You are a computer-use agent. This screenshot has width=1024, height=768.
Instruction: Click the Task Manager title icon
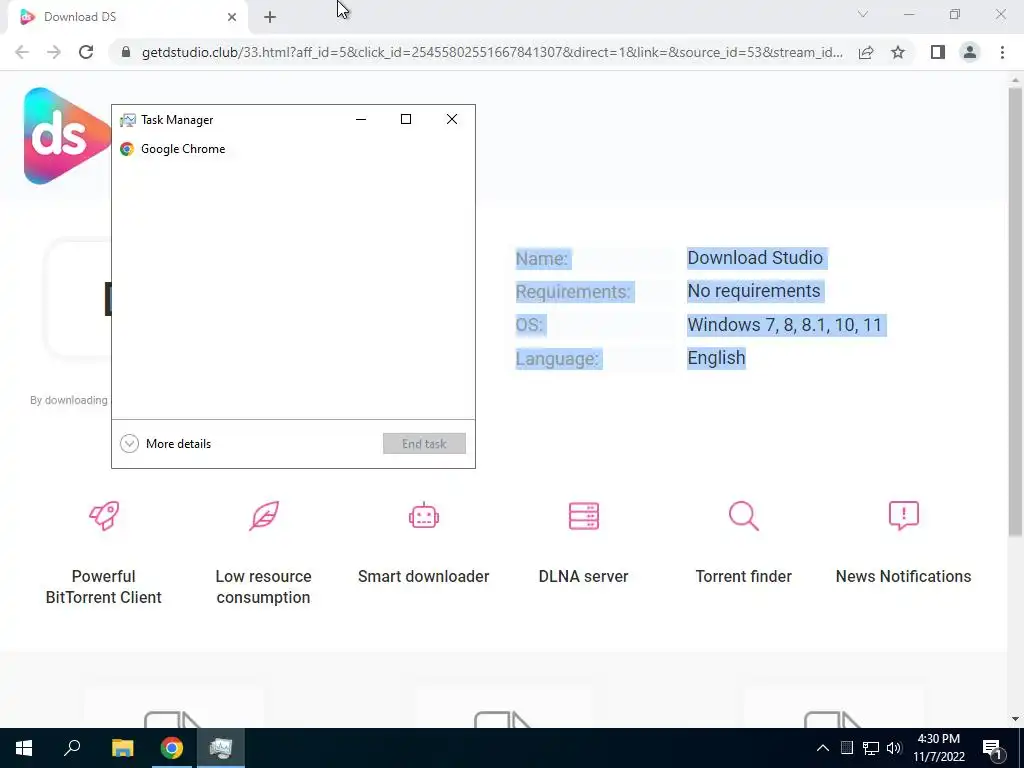128,120
